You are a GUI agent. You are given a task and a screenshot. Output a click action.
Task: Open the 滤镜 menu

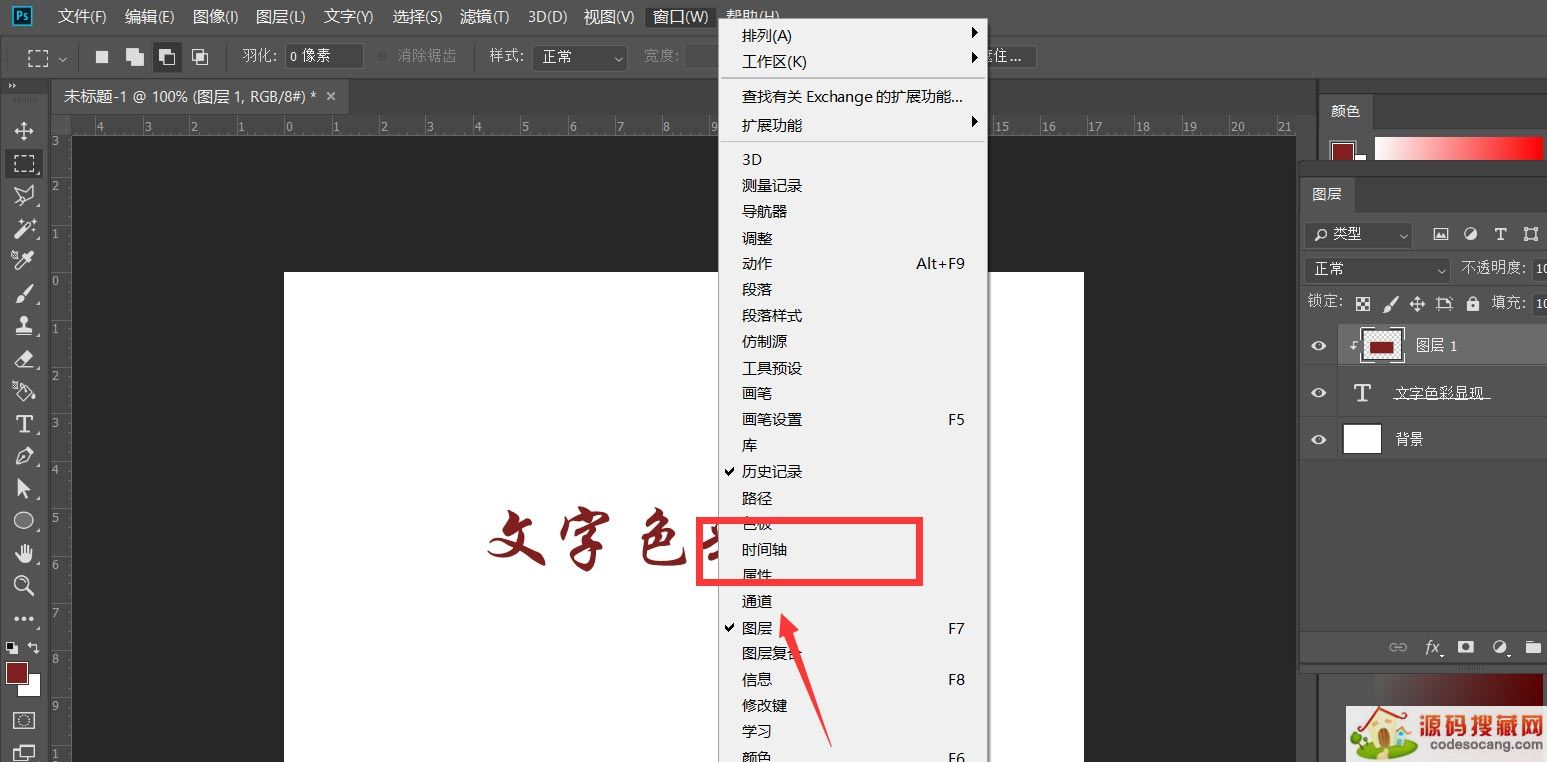point(484,16)
